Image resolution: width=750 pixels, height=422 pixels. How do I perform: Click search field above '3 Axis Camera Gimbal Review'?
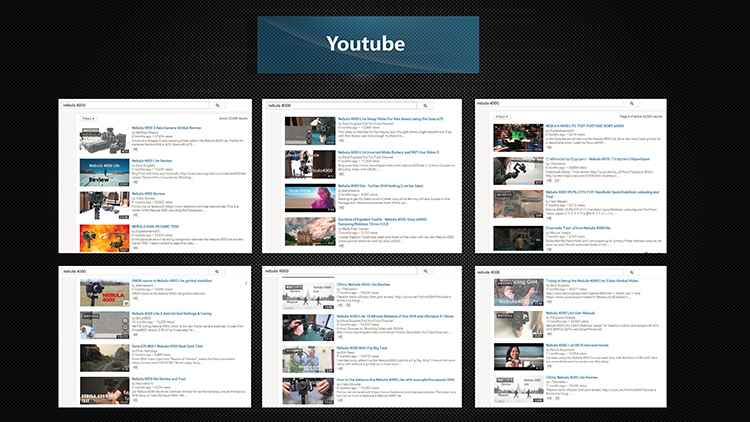tap(135, 105)
